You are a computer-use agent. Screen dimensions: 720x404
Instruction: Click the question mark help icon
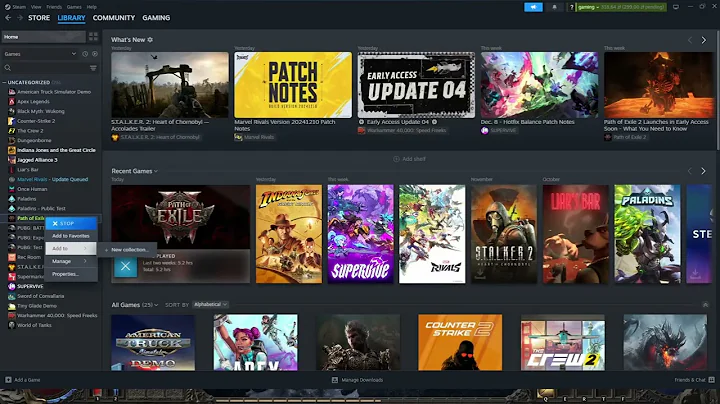point(571,7)
